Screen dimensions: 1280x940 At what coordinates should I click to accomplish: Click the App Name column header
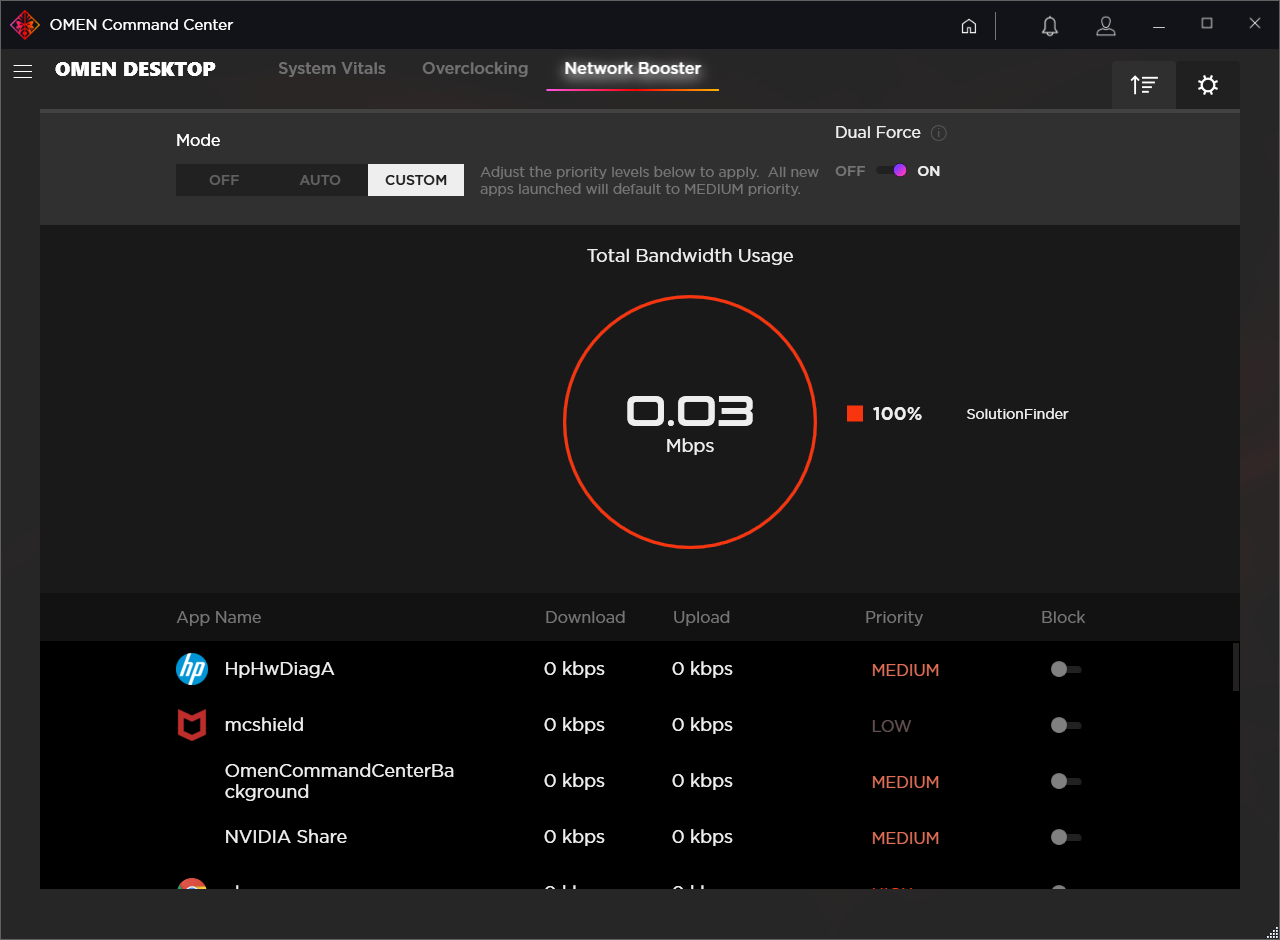pyautogui.click(x=219, y=617)
